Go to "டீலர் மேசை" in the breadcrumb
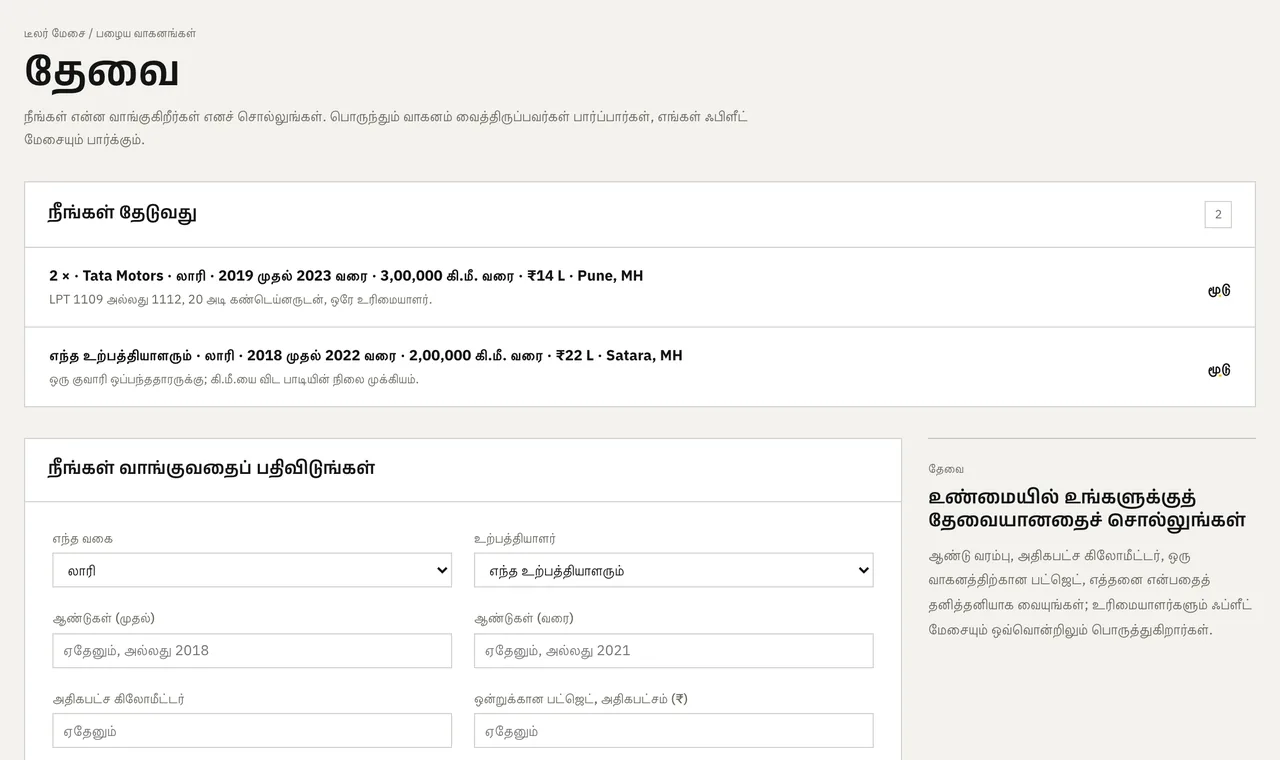Image resolution: width=1280 pixels, height=760 pixels. (x=54, y=33)
